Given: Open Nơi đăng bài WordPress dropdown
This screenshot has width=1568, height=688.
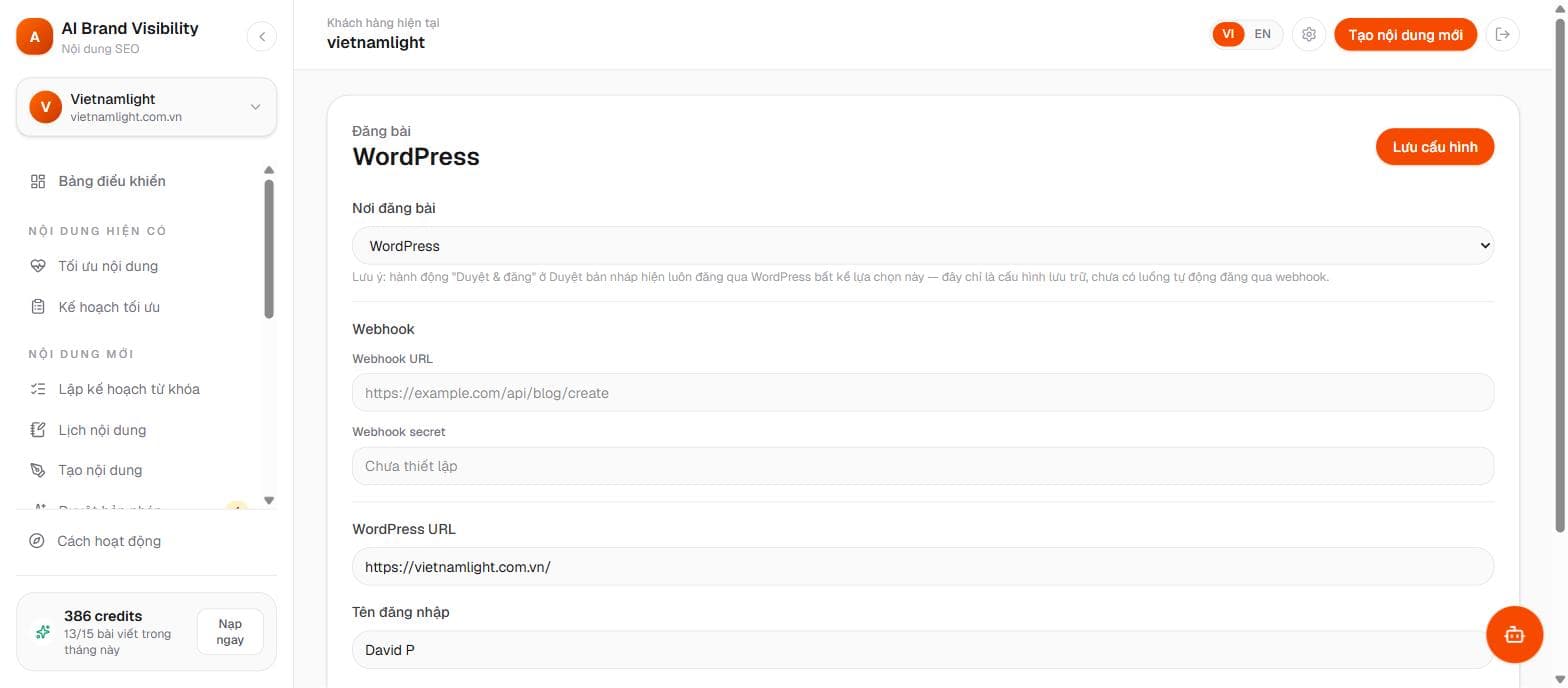Looking at the screenshot, I should tap(923, 246).
